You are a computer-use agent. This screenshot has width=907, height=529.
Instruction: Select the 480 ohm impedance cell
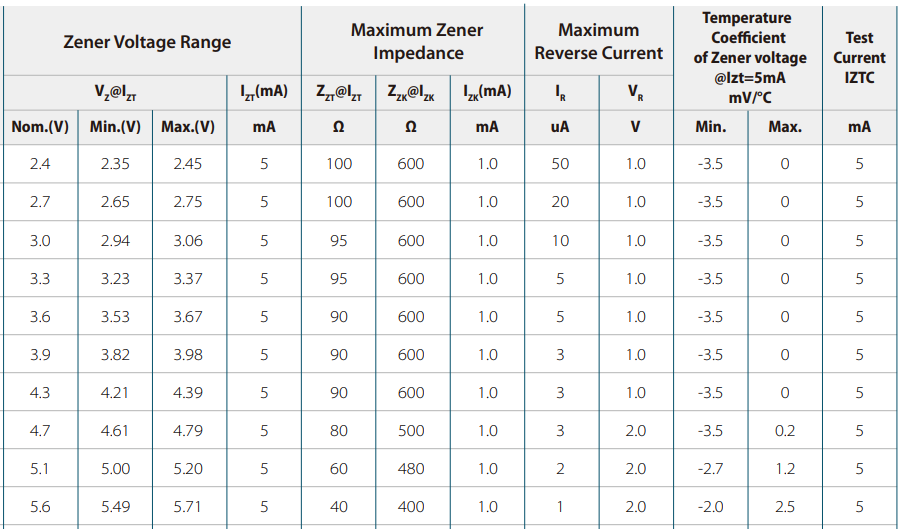click(411, 469)
